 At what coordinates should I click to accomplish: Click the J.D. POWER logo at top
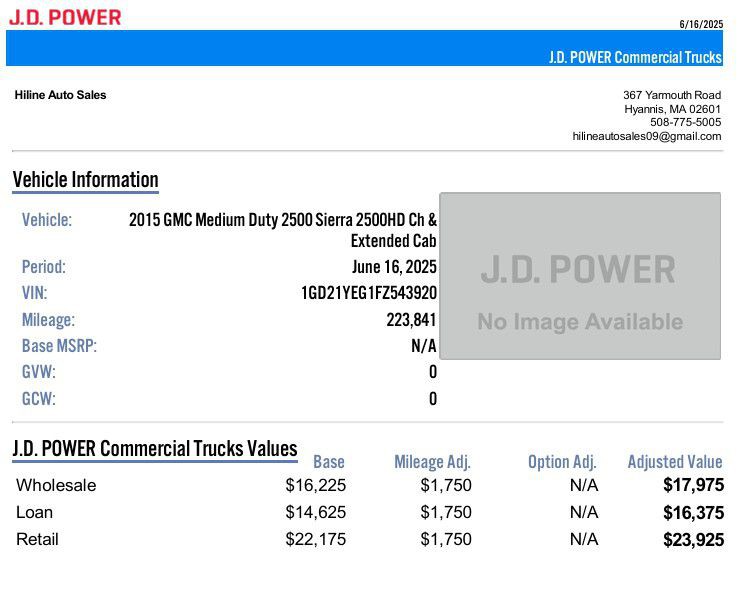[65, 18]
